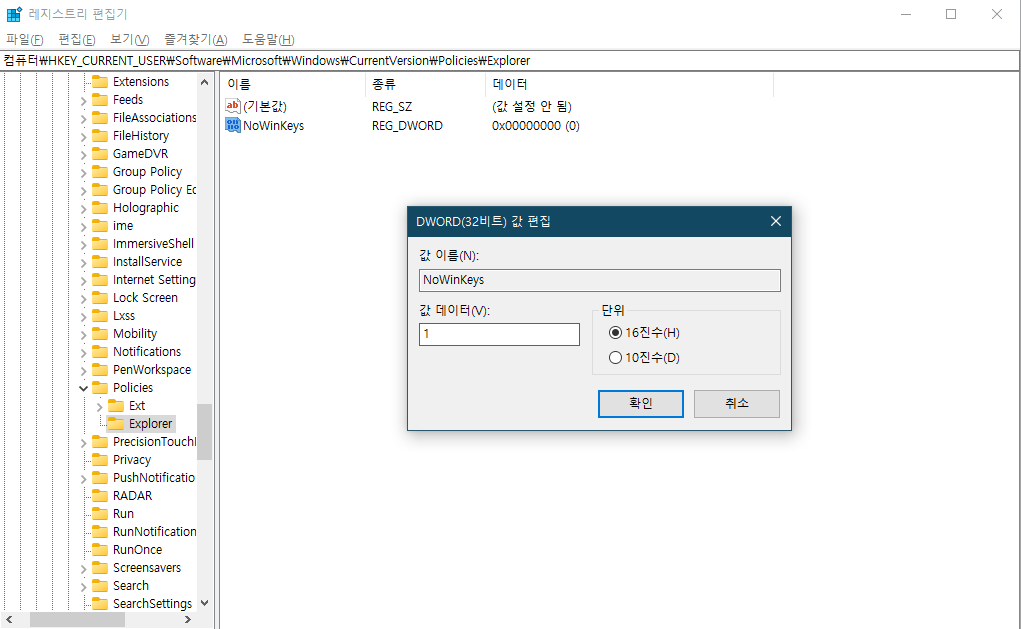Click the 데이터 column header
The height and width of the screenshot is (629, 1021).
(x=630, y=84)
